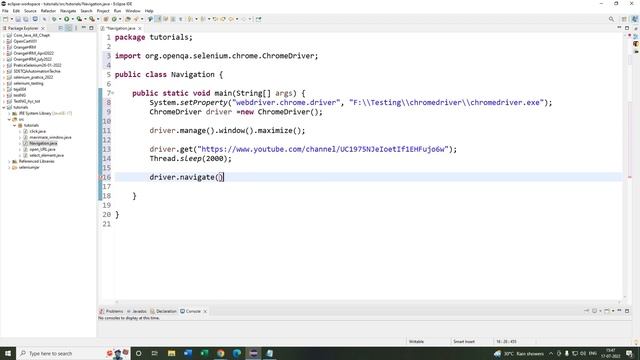Maximize the Console panel
Viewport: 640px width, 360px height.
click(627, 311)
